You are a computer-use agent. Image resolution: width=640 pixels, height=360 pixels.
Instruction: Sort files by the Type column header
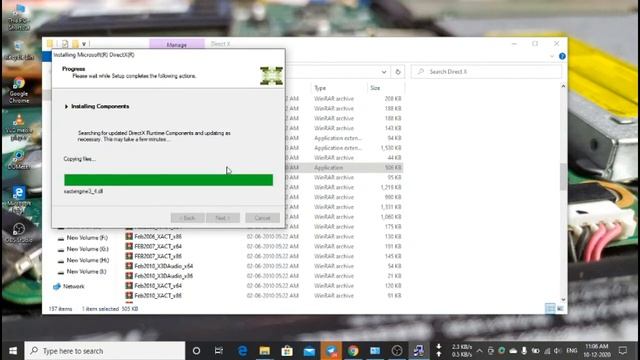(x=320, y=88)
